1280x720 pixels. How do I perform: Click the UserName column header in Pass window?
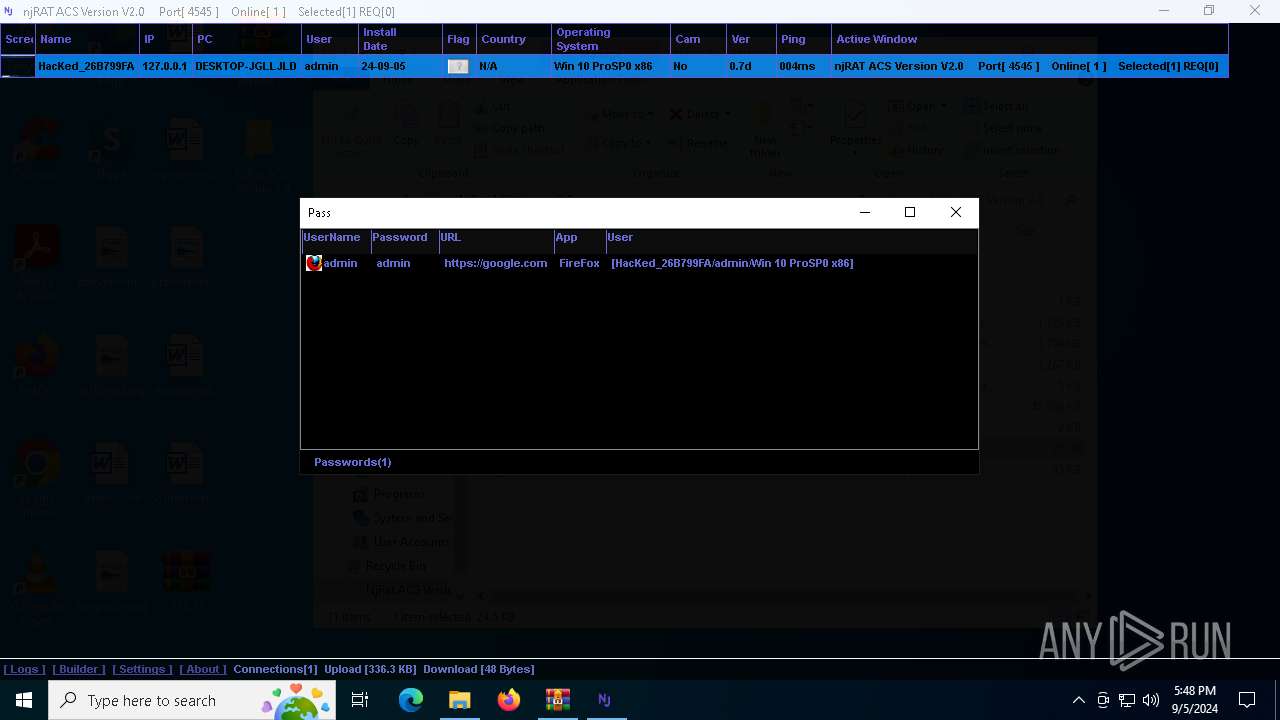335,238
